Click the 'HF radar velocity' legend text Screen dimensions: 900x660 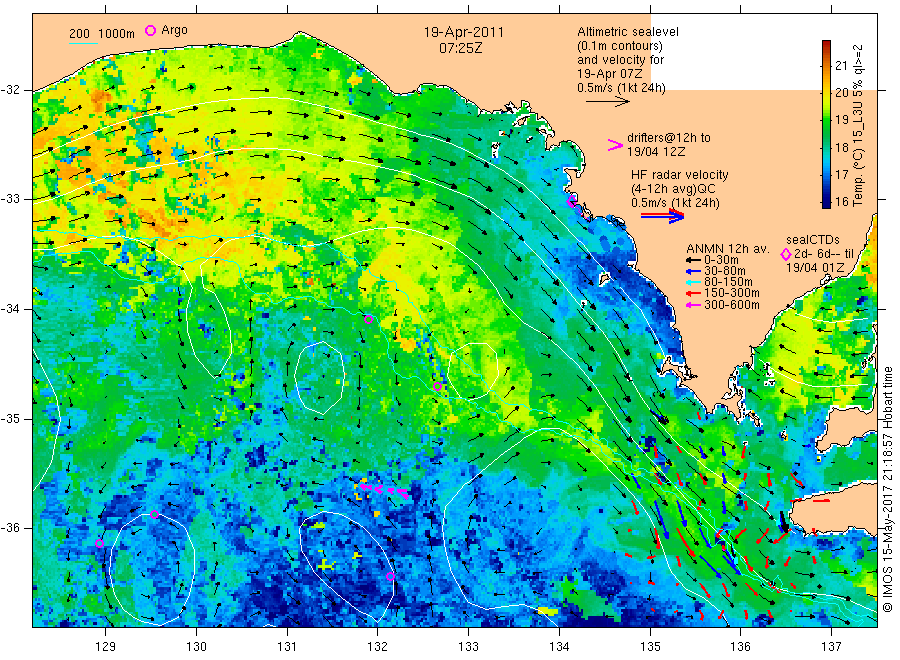tap(680, 175)
